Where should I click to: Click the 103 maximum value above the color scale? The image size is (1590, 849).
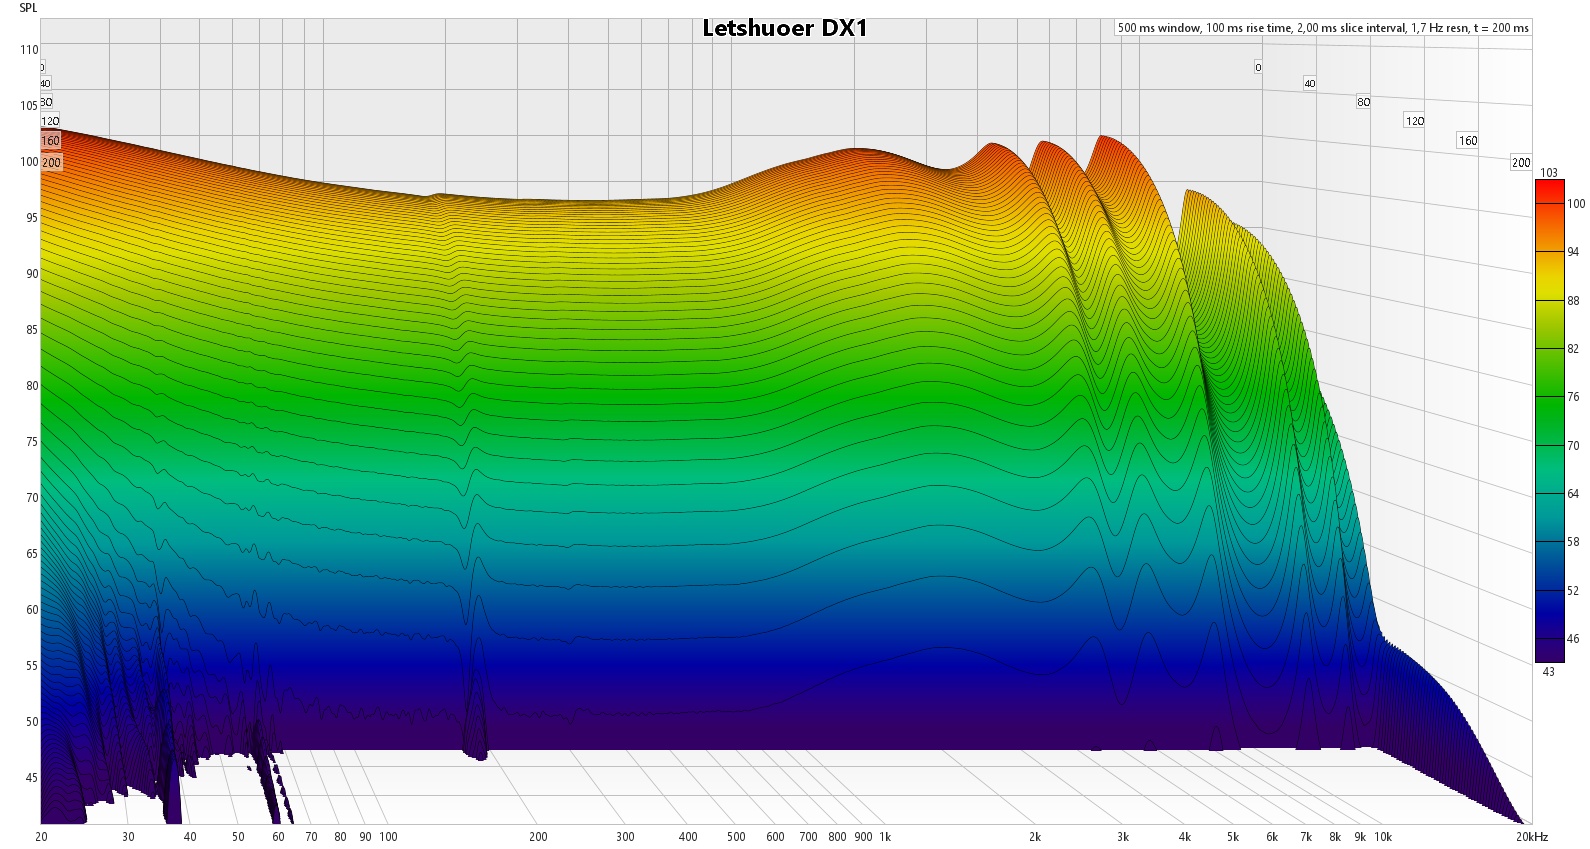click(x=1549, y=172)
